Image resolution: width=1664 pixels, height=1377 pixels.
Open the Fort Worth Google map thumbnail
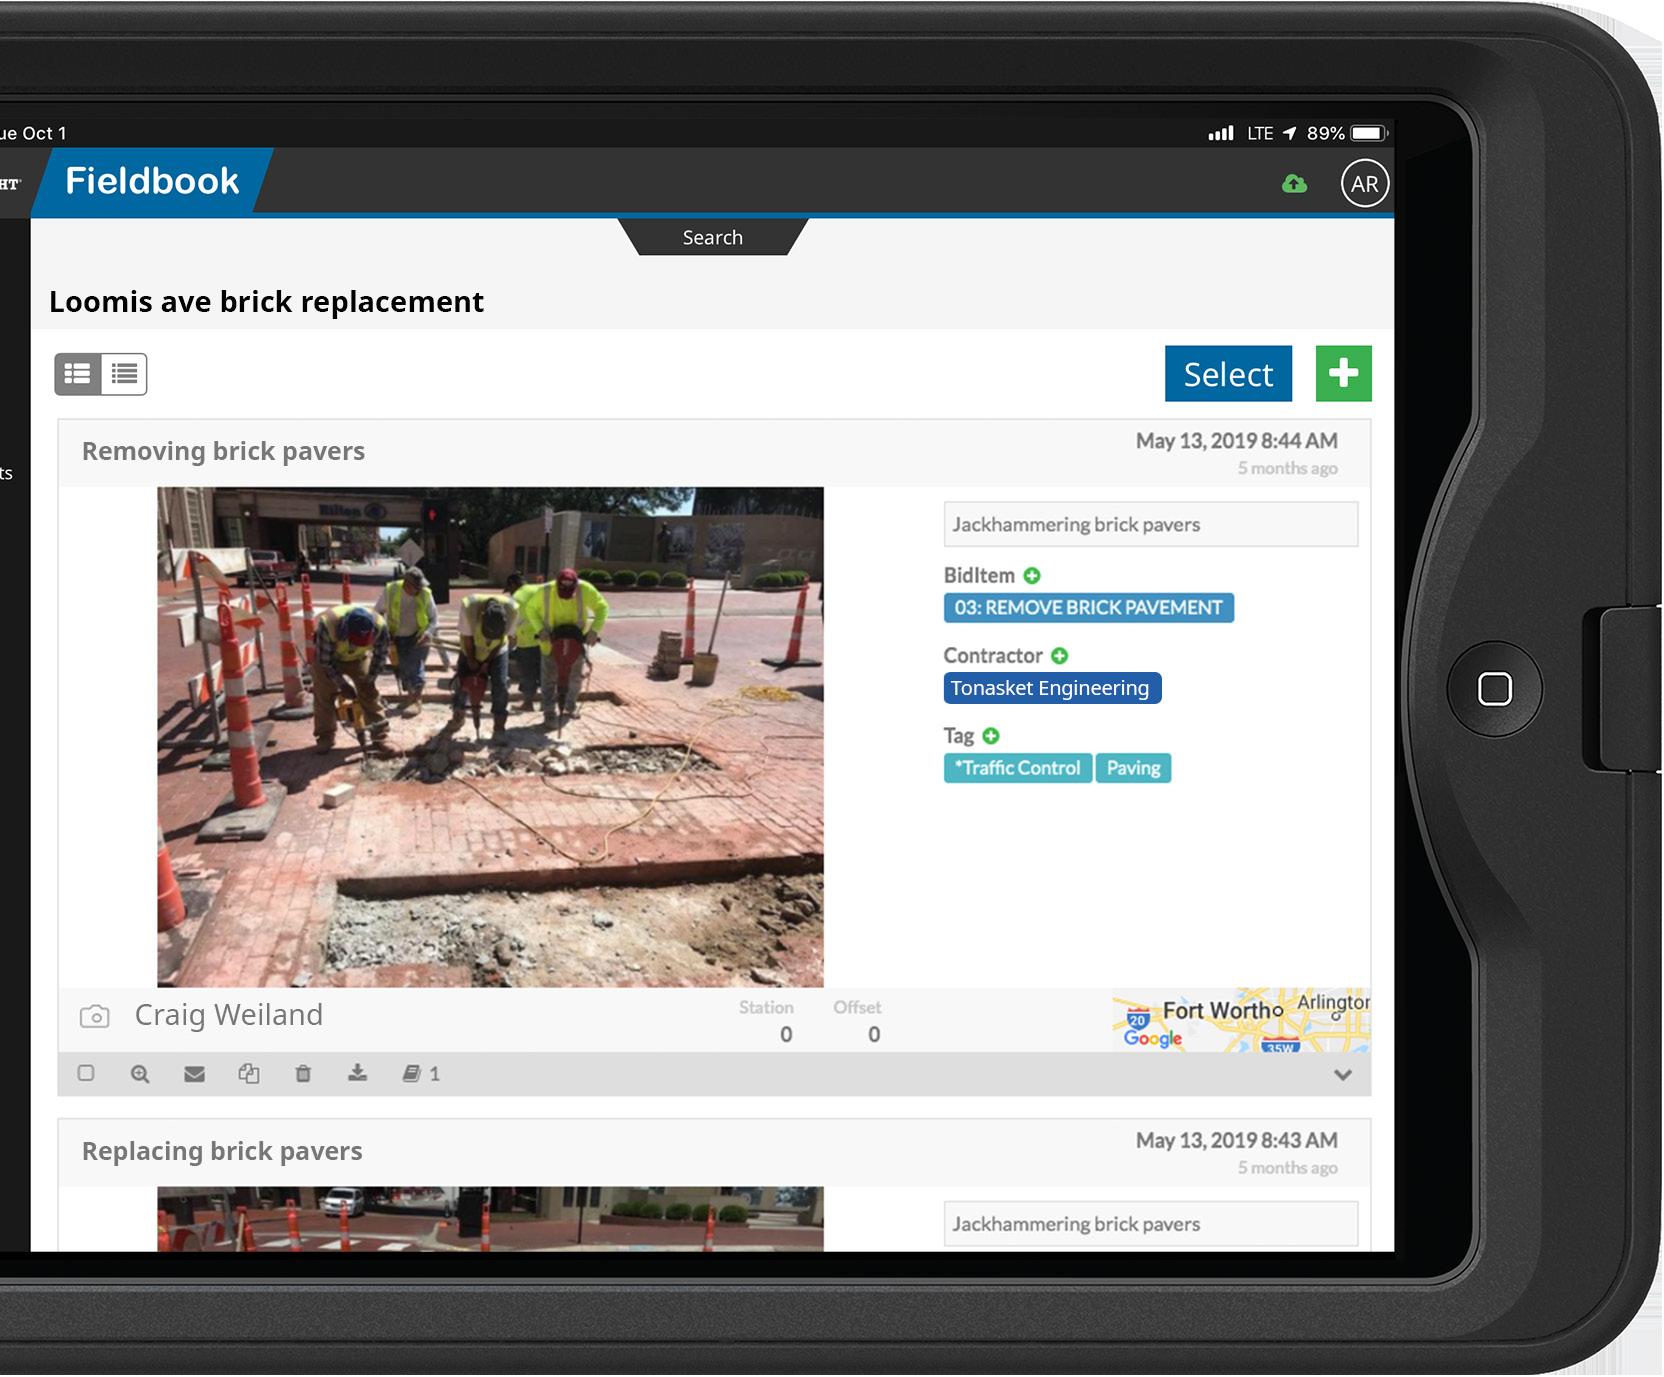pos(1241,1020)
